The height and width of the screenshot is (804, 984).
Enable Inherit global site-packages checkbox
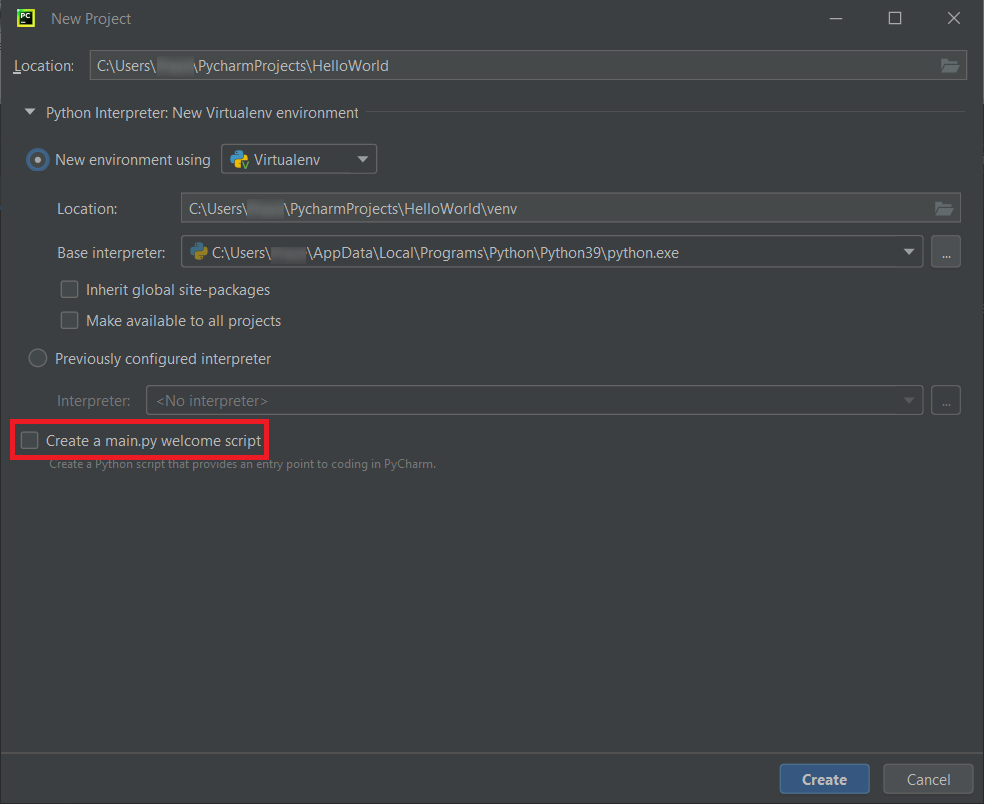69,289
